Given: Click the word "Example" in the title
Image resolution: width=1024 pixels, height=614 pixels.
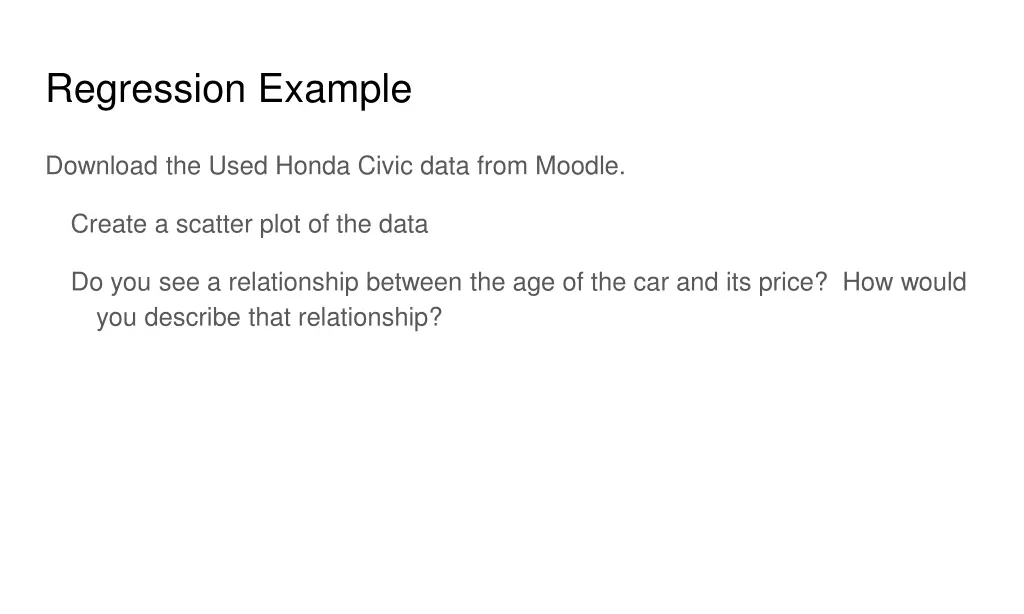Looking at the screenshot, I should click(334, 89).
